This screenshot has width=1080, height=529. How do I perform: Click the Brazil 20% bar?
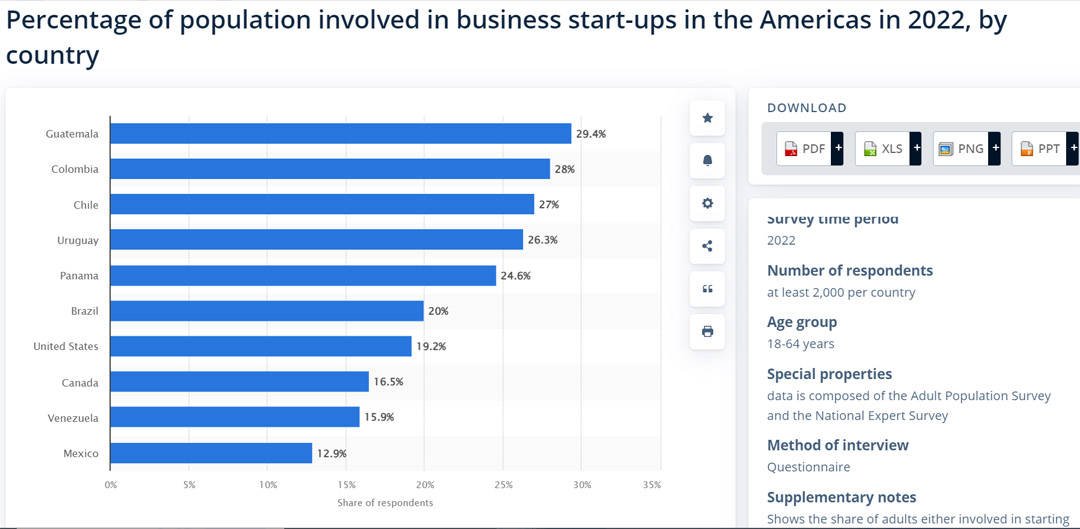[x=267, y=311]
